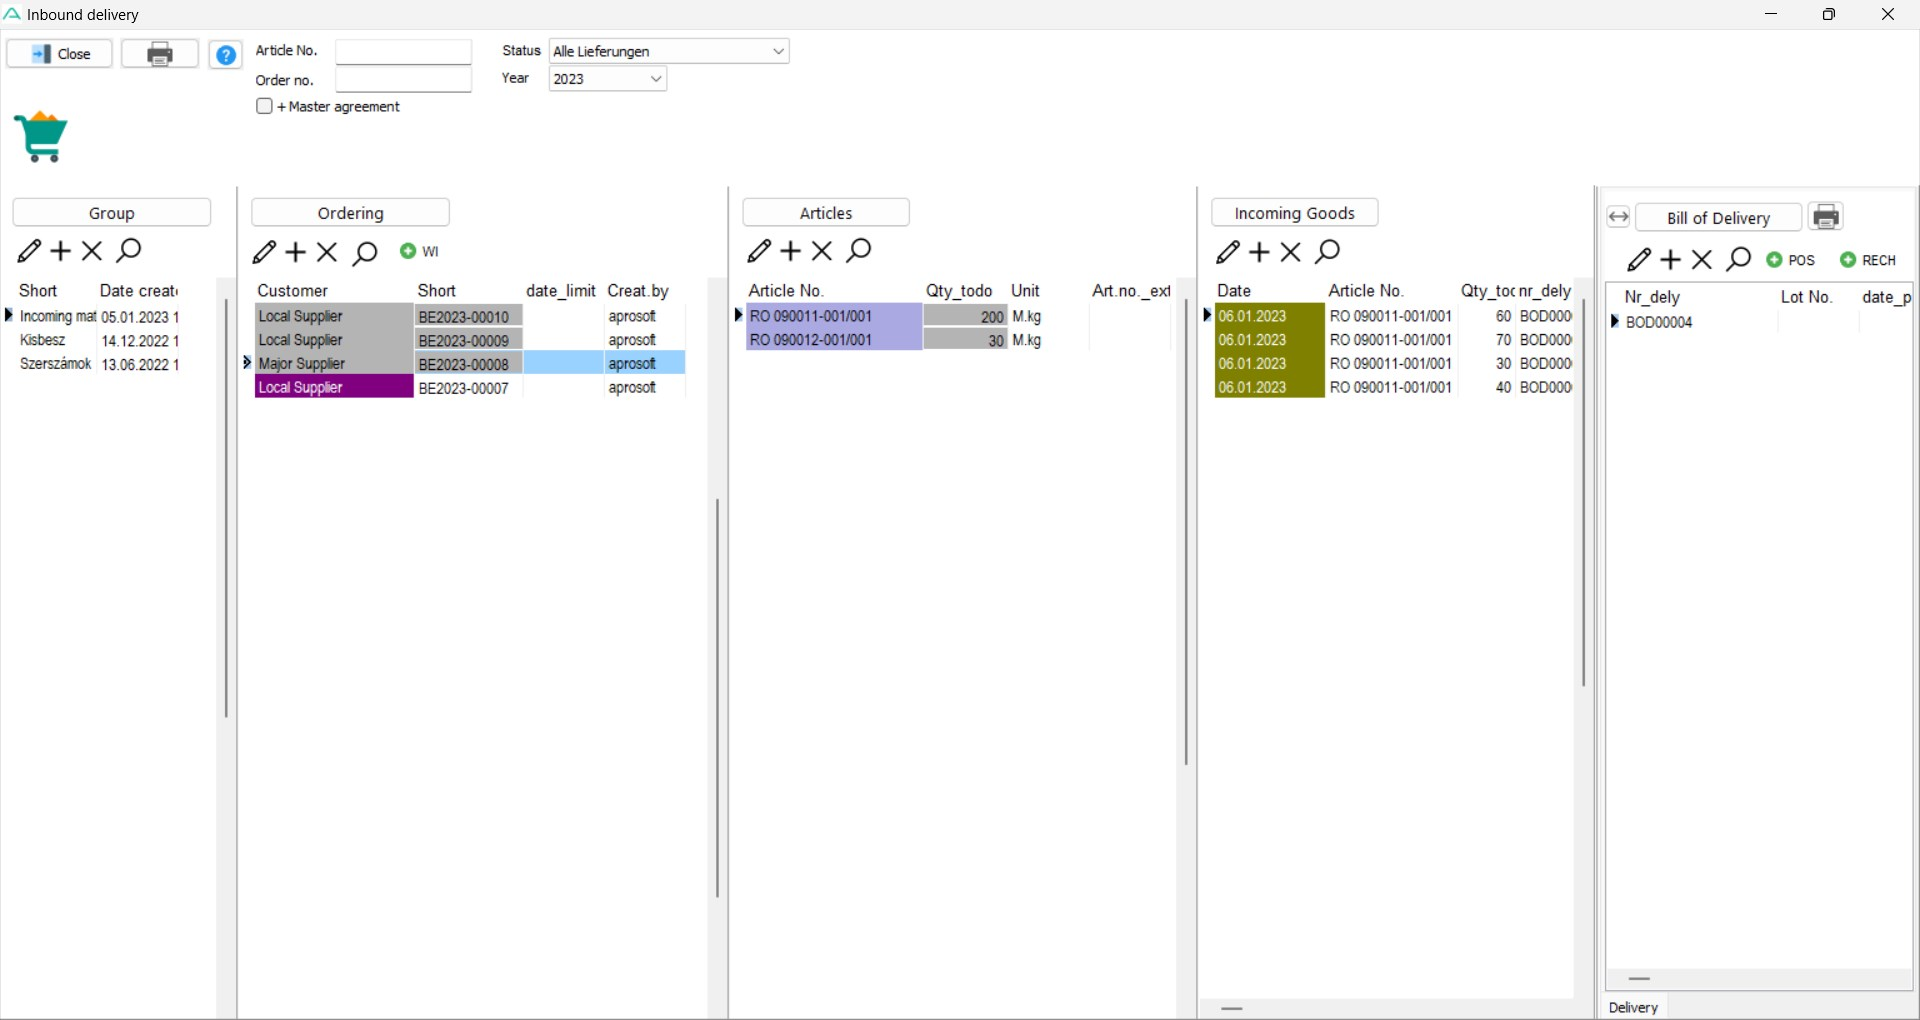
Task: Click the RECH add button
Action: pyautogui.click(x=1868, y=260)
